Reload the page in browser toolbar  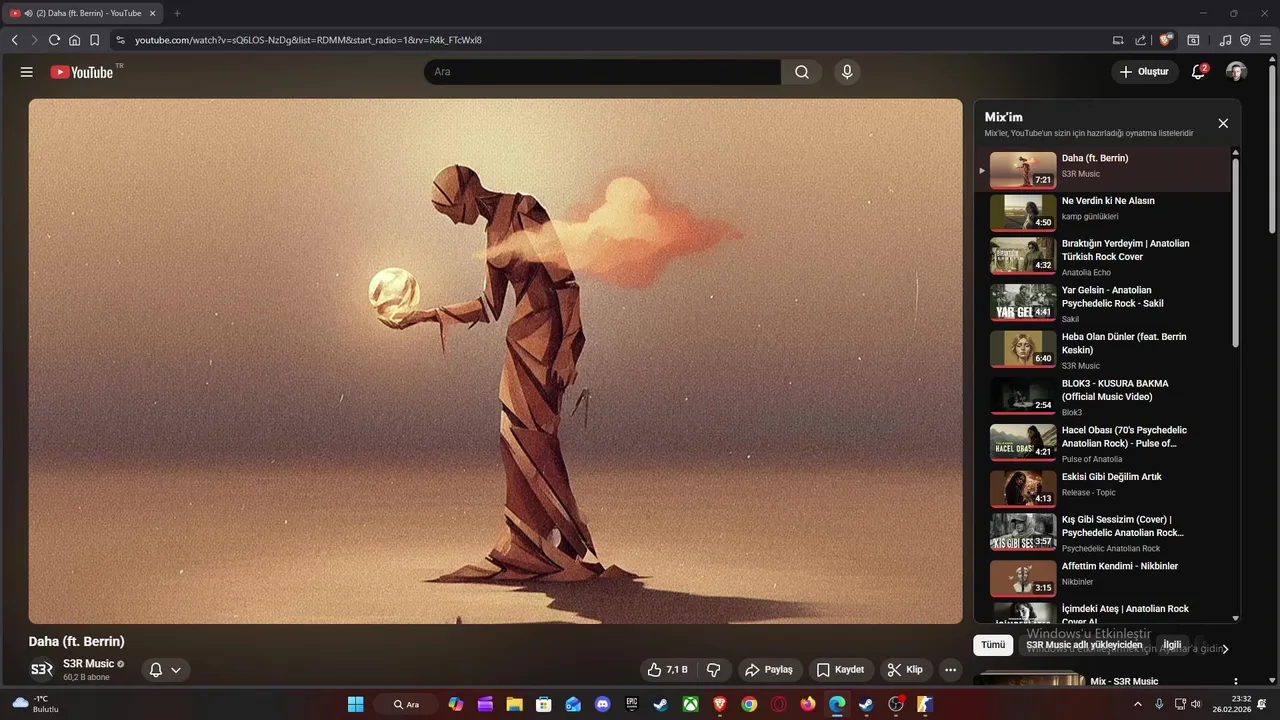[54, 40]
